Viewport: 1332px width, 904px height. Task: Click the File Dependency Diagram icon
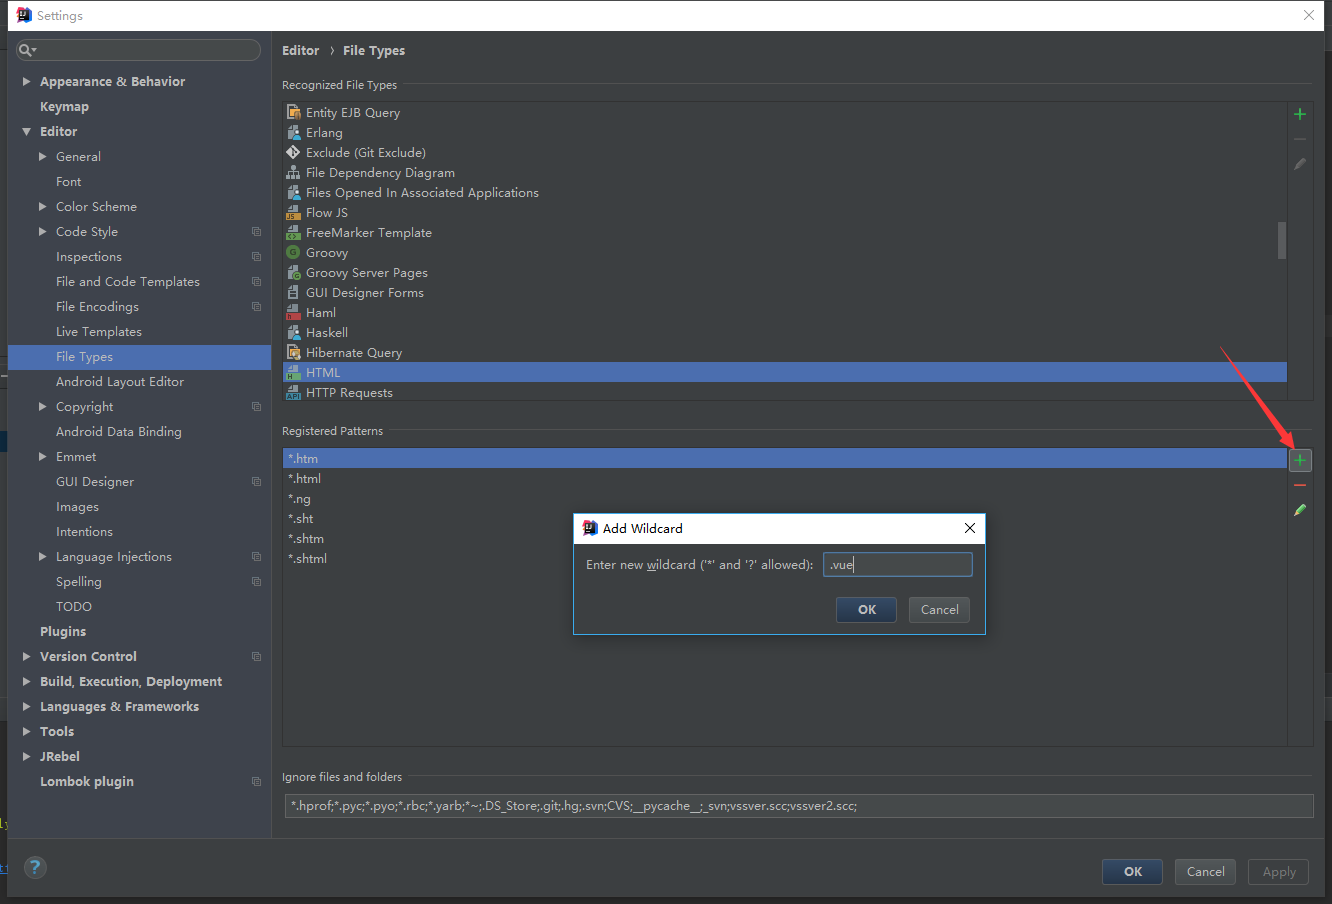pos(293,172)
